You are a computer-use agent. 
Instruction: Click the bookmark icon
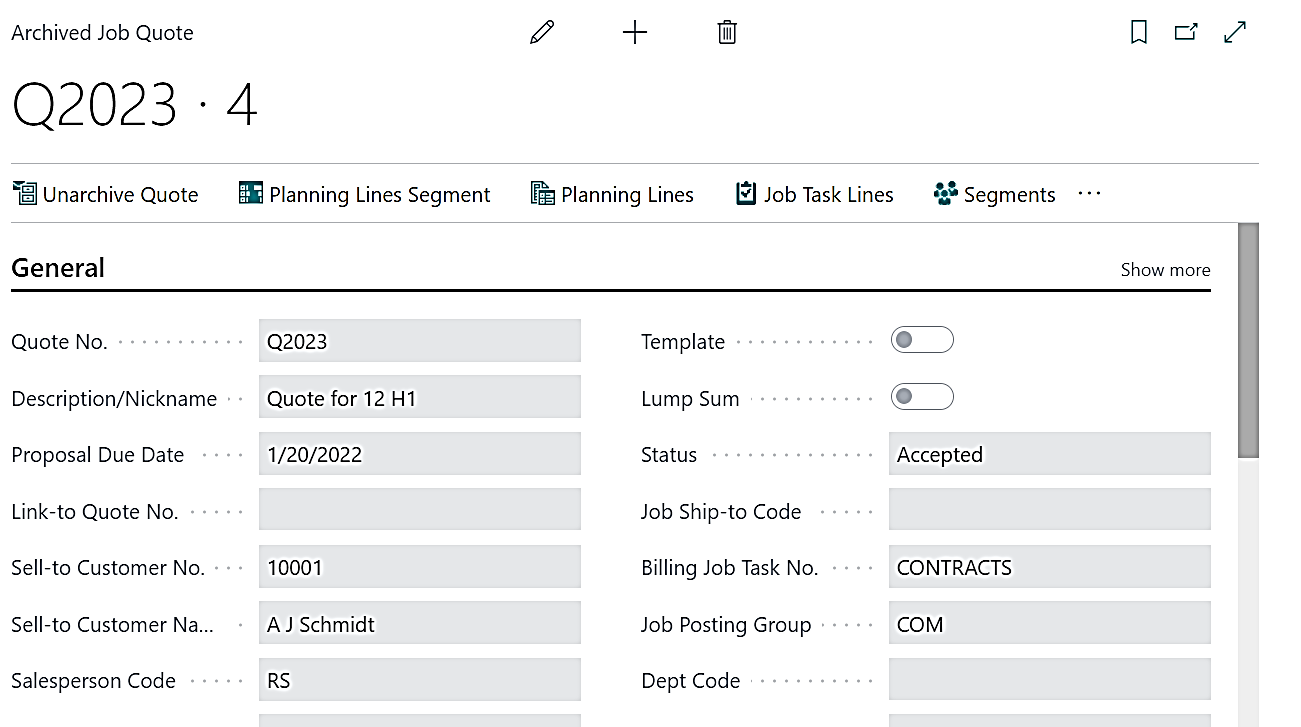click(x=1138, y=33)
